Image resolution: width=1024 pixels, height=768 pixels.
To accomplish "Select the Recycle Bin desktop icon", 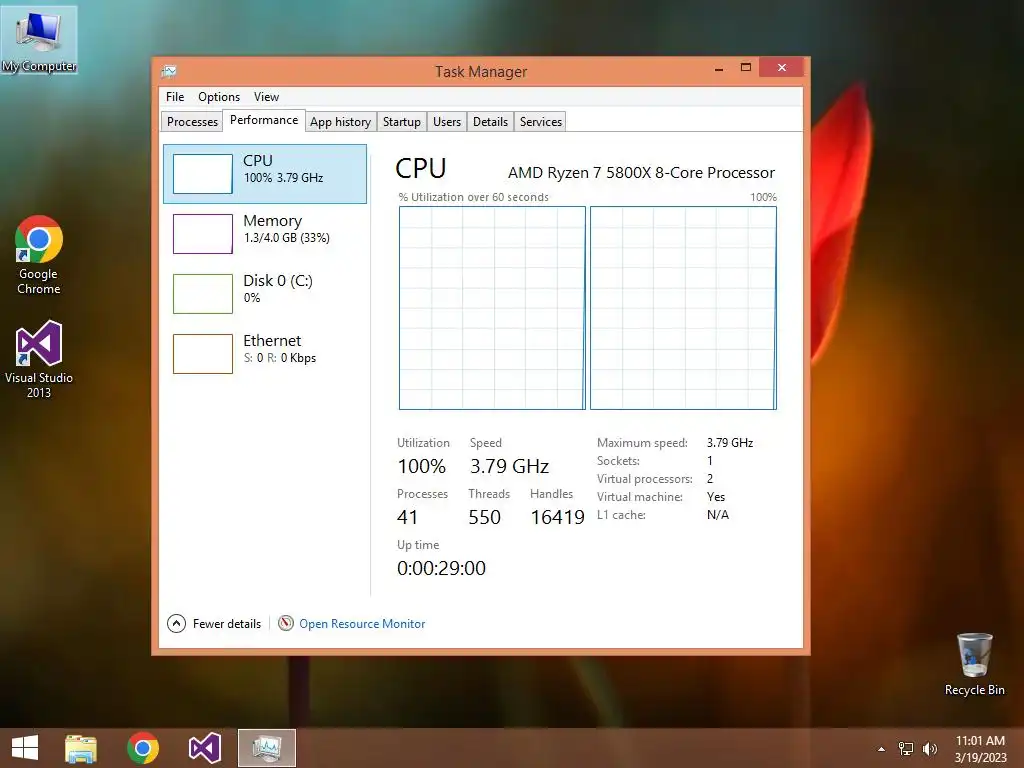I will [x=974, y=664].
